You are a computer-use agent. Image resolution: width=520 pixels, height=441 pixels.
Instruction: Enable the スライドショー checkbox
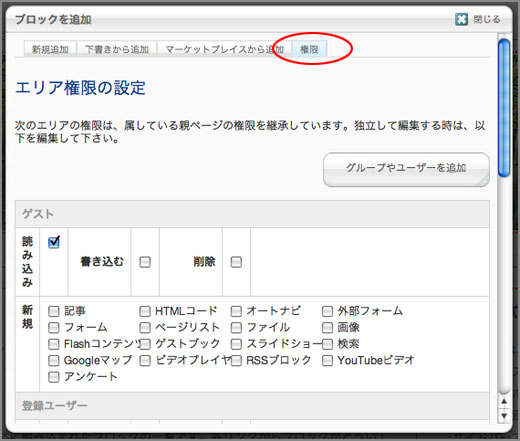236,344
